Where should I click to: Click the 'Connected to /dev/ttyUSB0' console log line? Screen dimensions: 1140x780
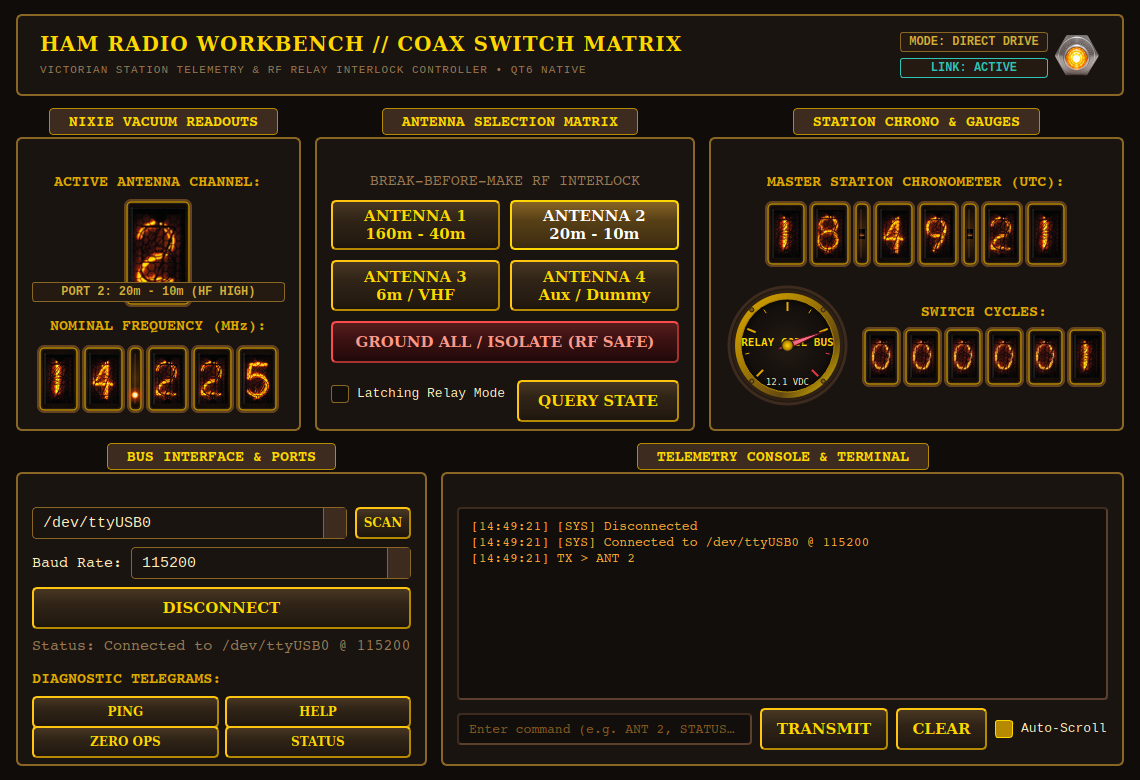pos(670,542)
